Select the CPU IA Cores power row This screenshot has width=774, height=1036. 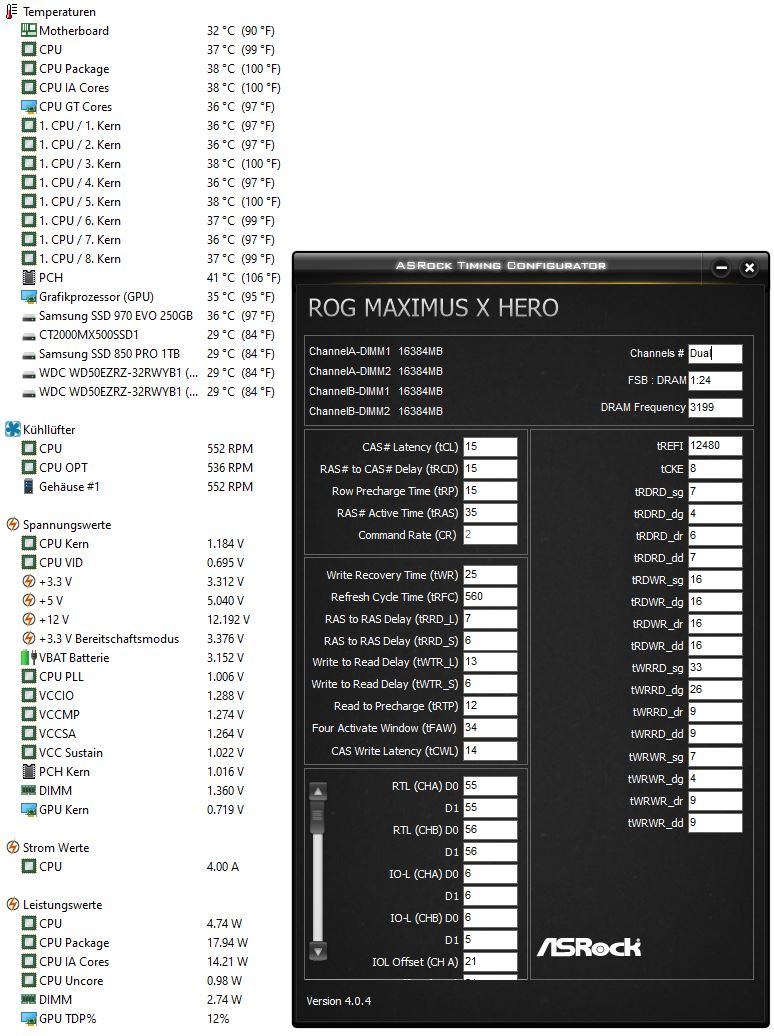click(x=135, y=961)
